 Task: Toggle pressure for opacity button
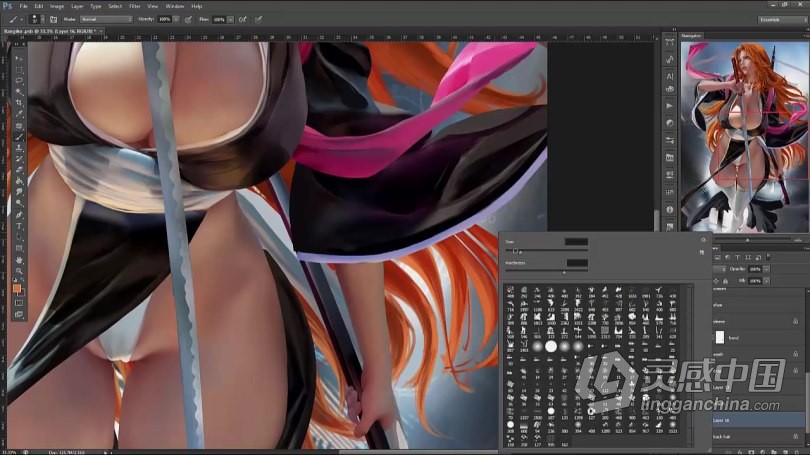(188, 19)
